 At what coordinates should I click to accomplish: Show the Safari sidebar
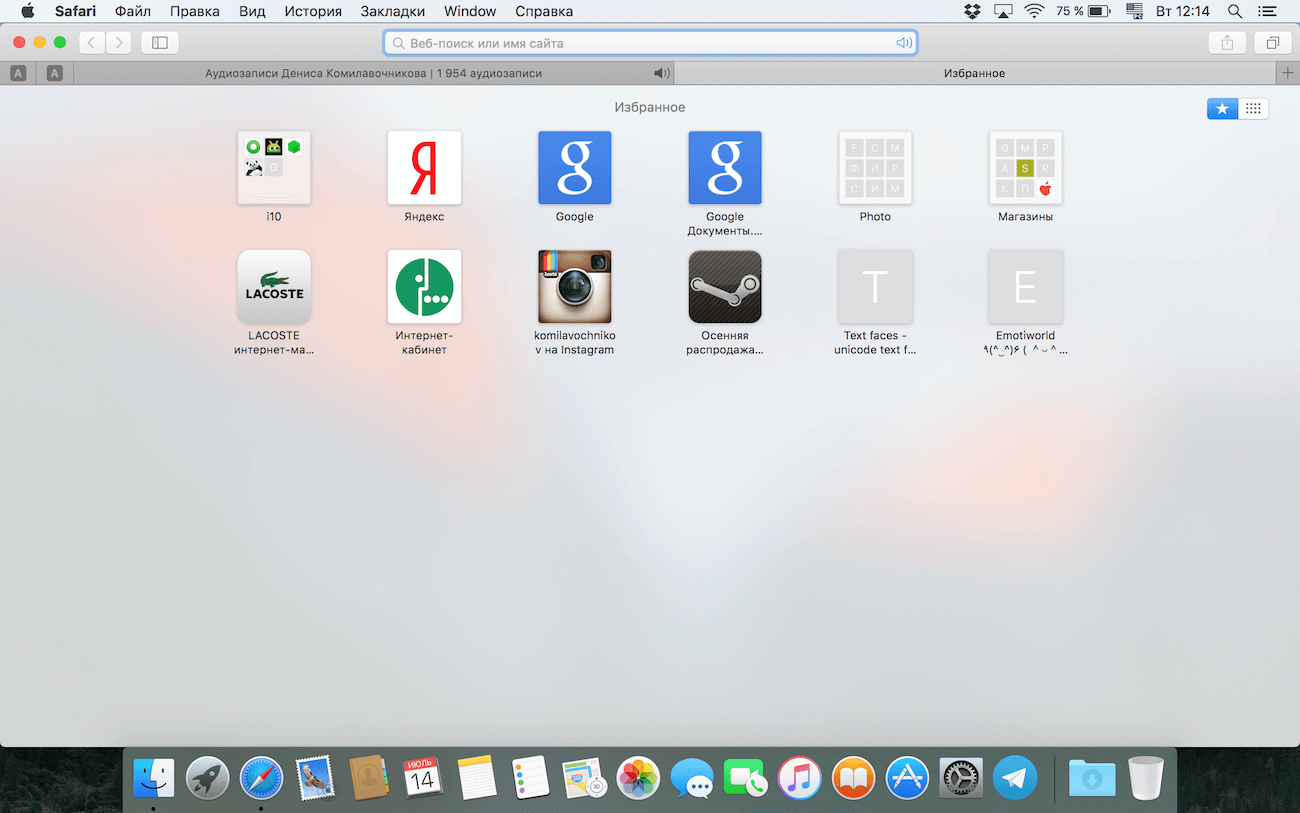click(x=158, y=43)
